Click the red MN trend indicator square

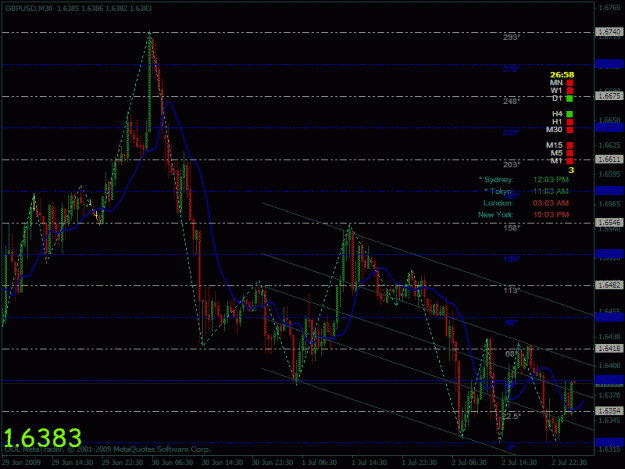tap(570, 83)
